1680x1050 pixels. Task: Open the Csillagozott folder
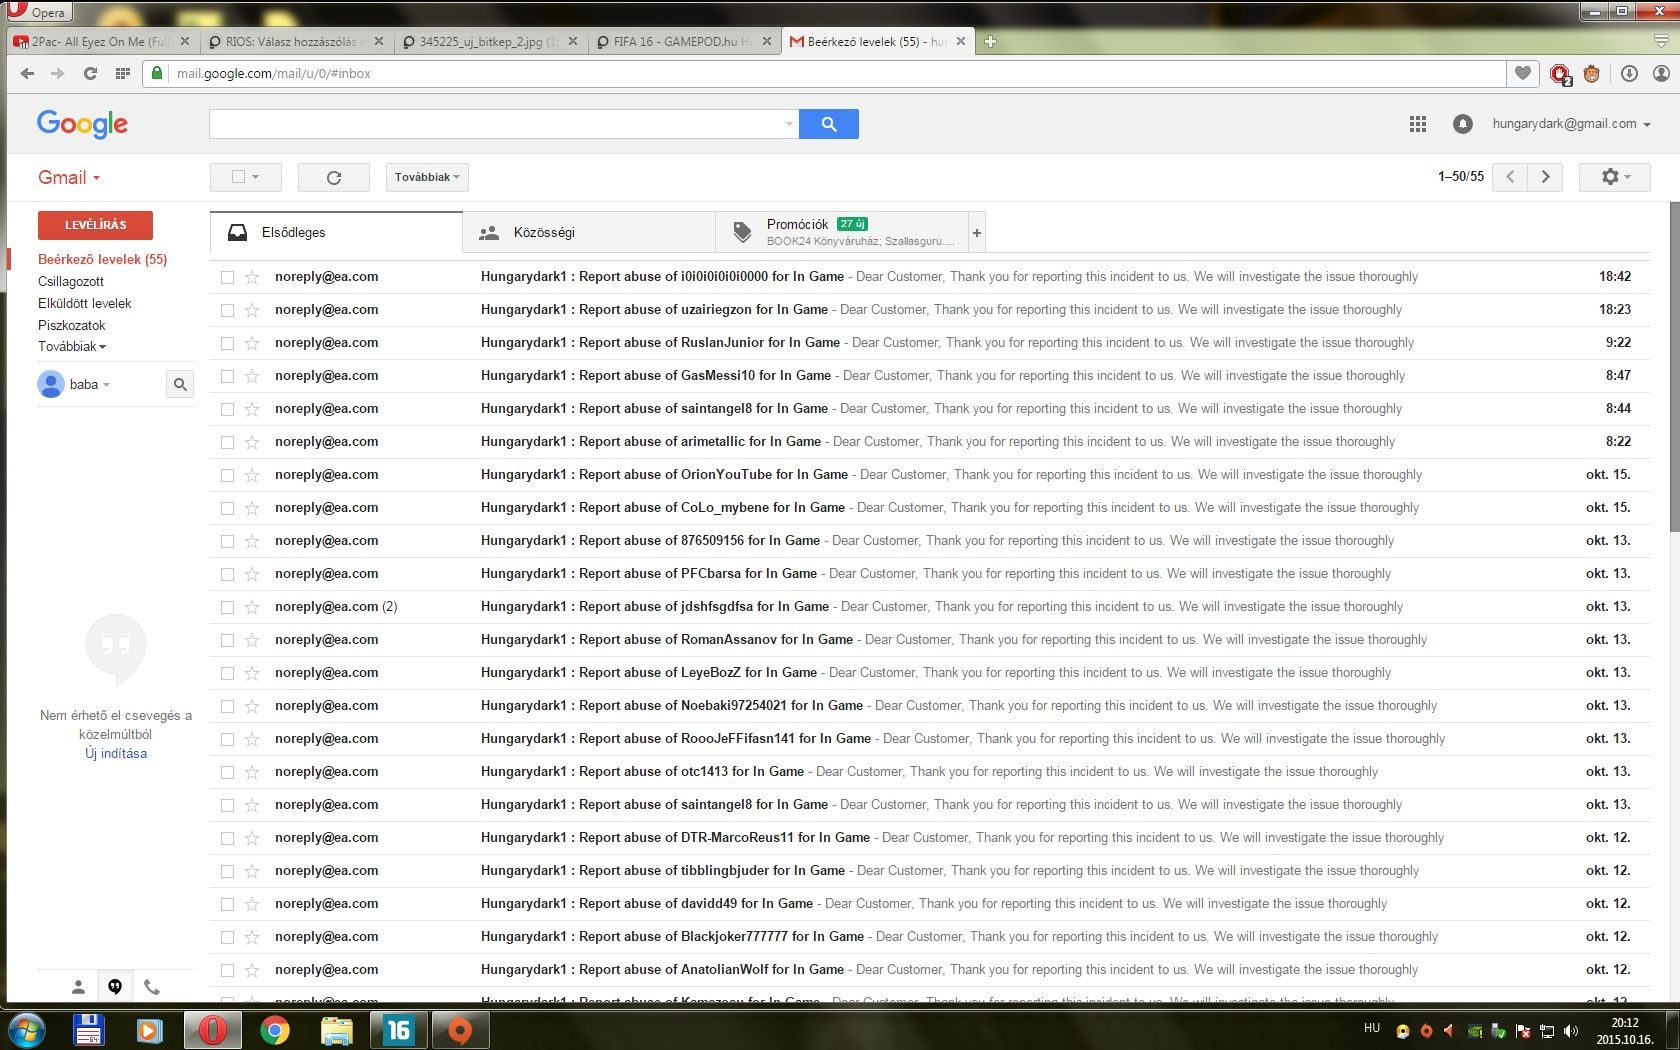coord(71,281)
